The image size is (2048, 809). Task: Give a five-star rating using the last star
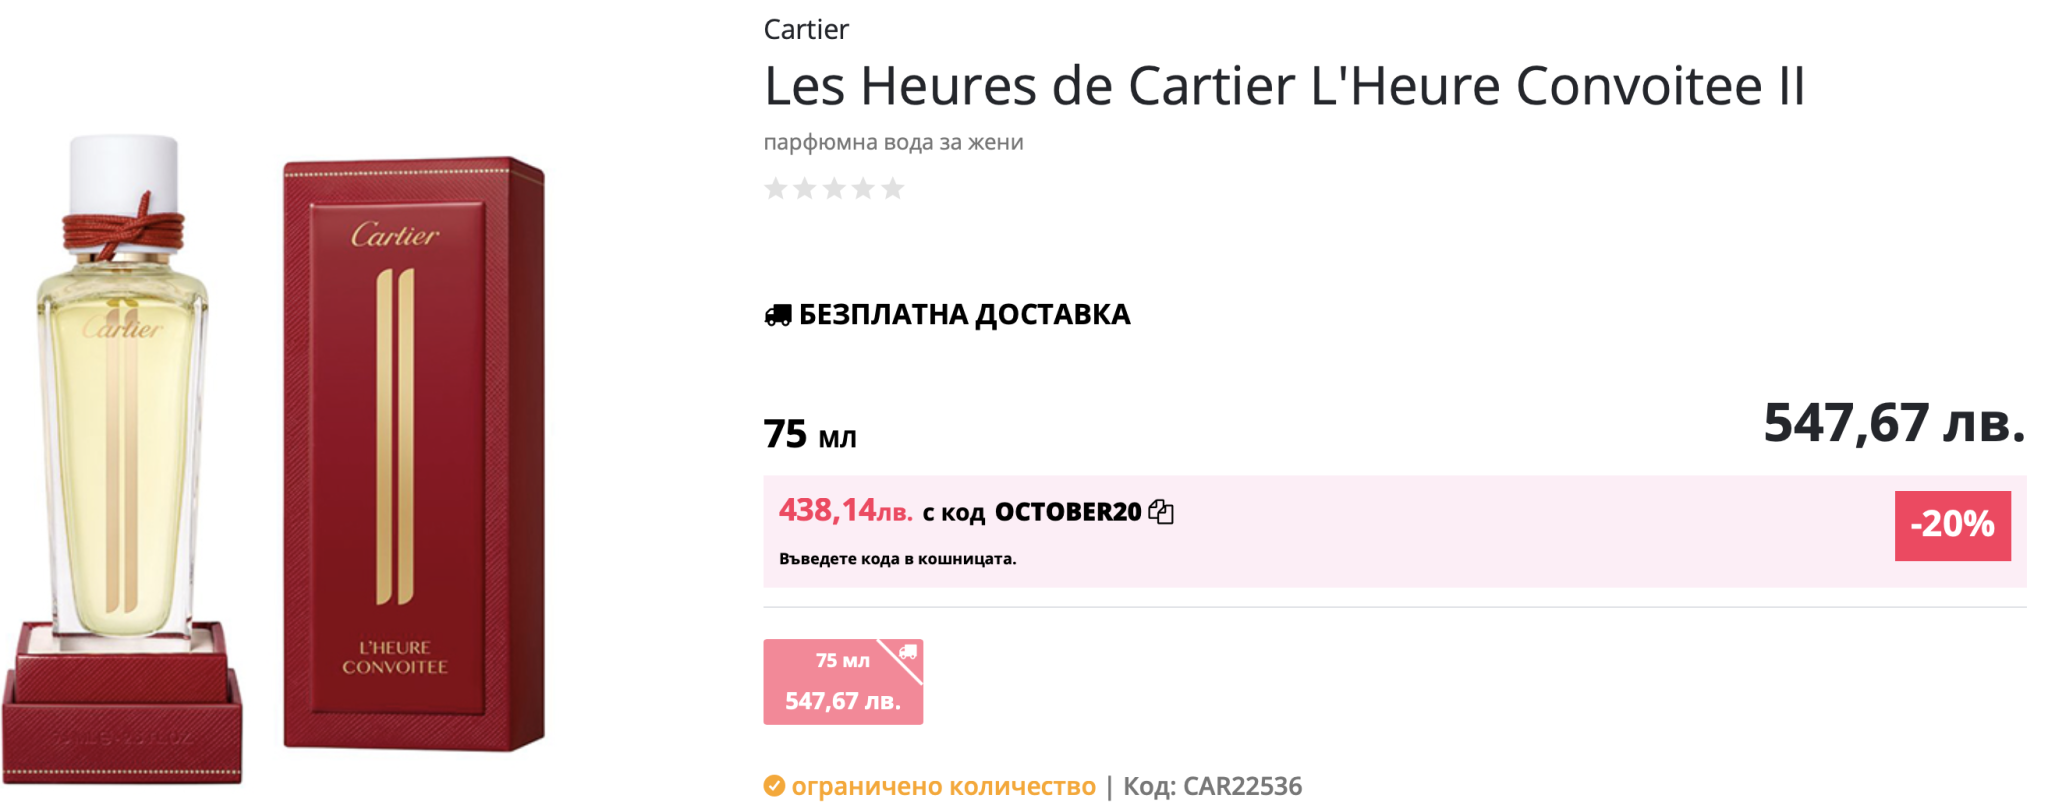pyautogui.click(x=893, y=188)
